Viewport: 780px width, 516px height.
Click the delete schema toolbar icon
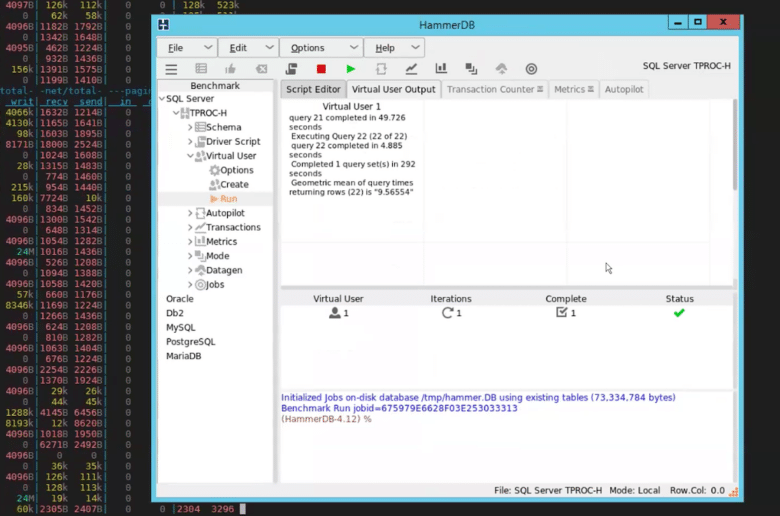(261, 69)
